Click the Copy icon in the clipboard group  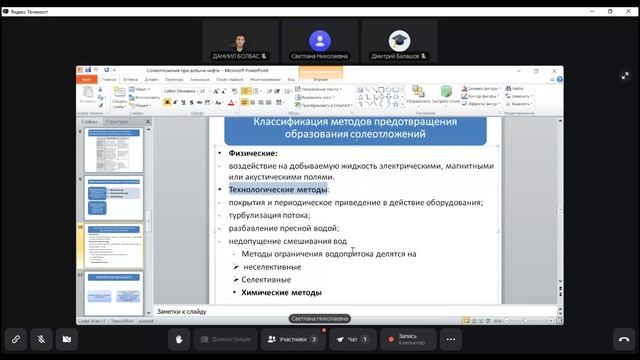[100, 97]
